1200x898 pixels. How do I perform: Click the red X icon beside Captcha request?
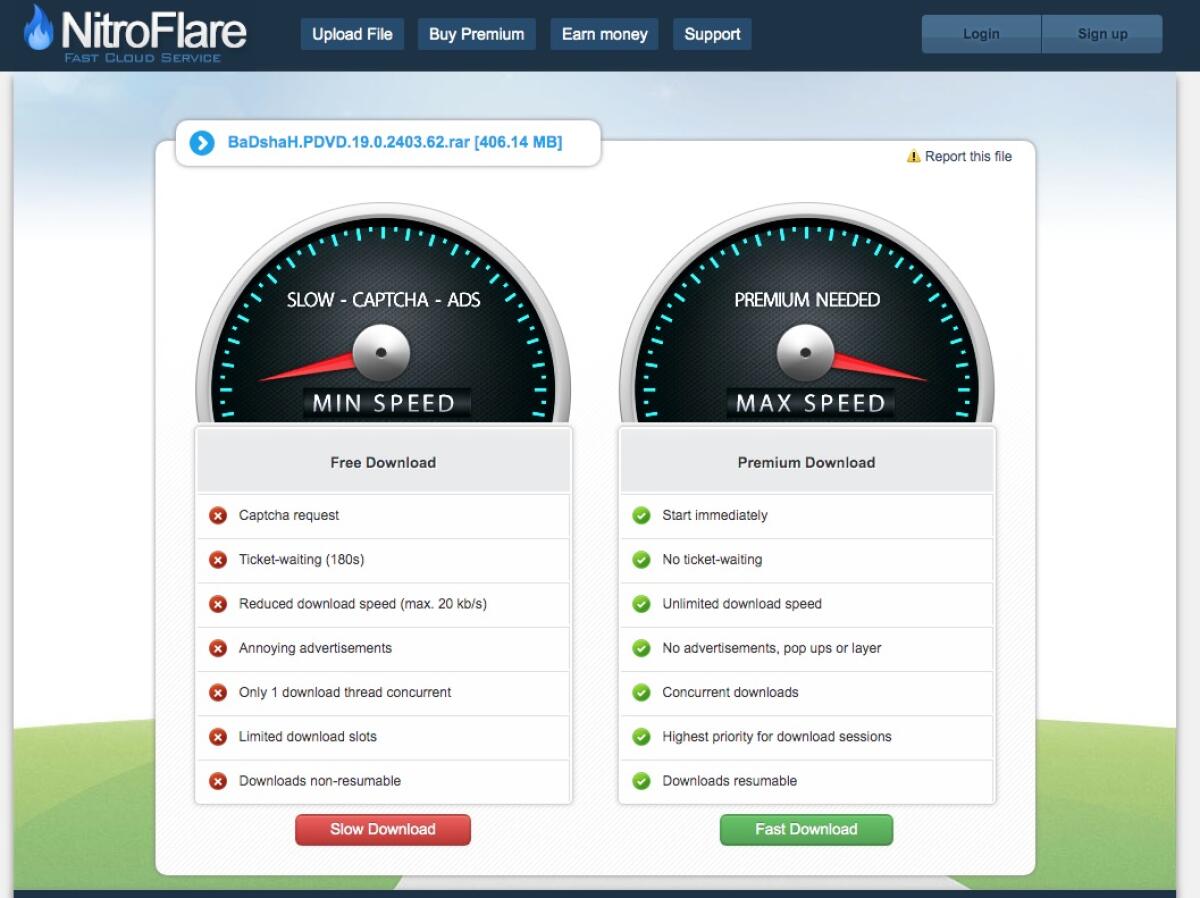(x=217, y=516)
